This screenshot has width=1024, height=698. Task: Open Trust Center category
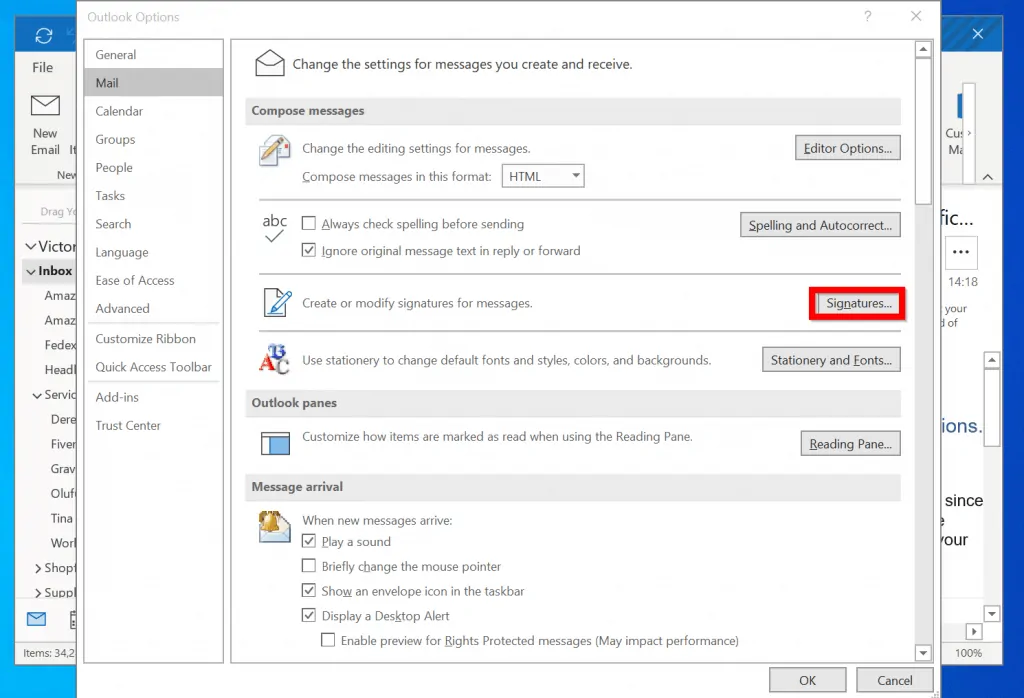point(154,425)
